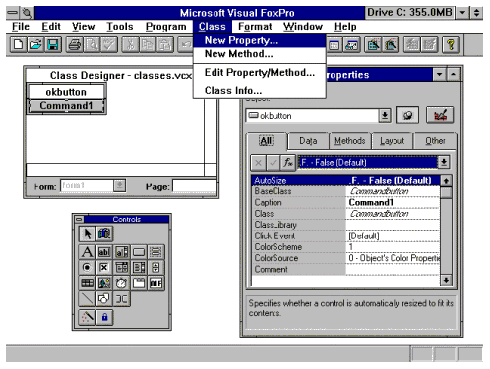Select the Separator control tool
This screenshot has height=369, width=490.
point(121,299)
